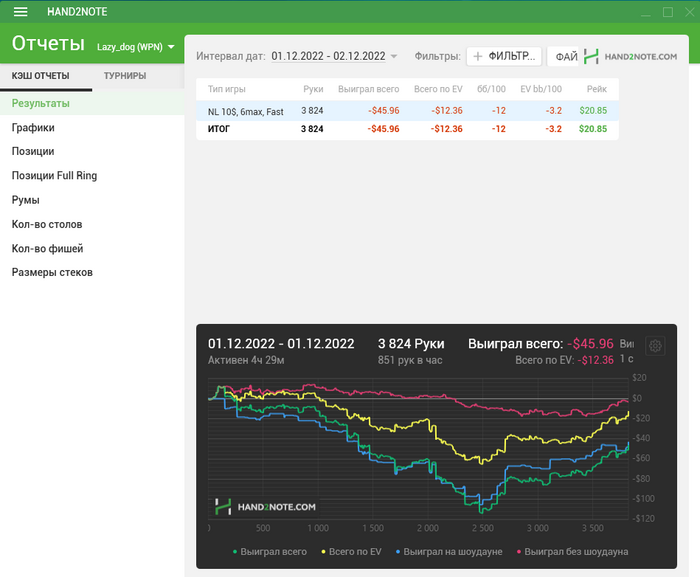Open Результаты report

click(x=92, y=103)
